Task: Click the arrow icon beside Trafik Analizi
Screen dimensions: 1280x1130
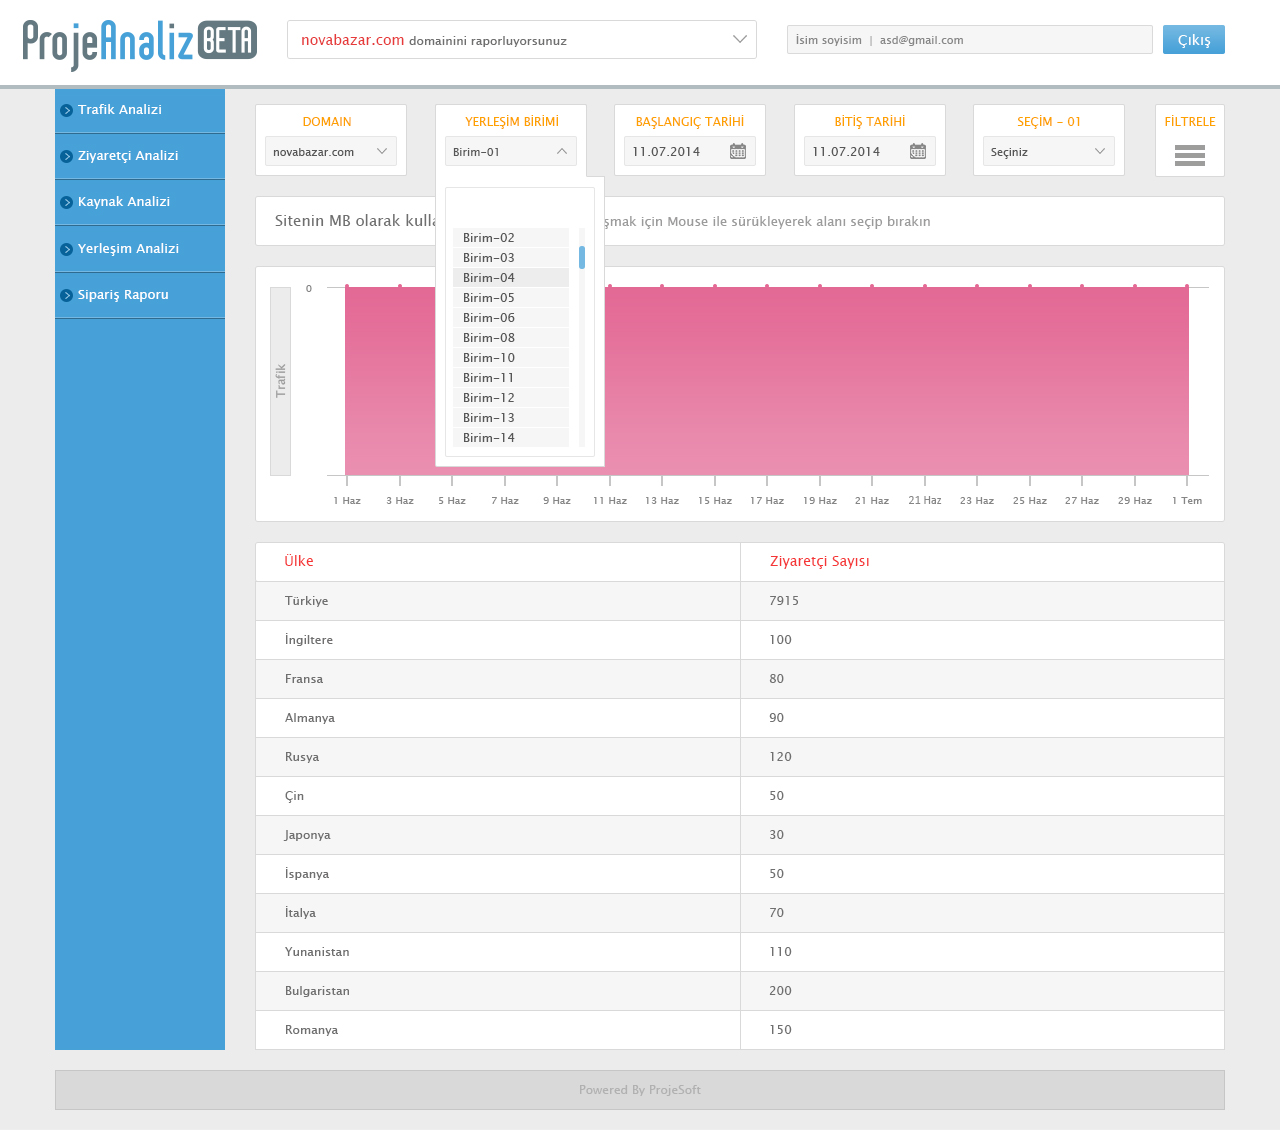Action: [66, 110]
